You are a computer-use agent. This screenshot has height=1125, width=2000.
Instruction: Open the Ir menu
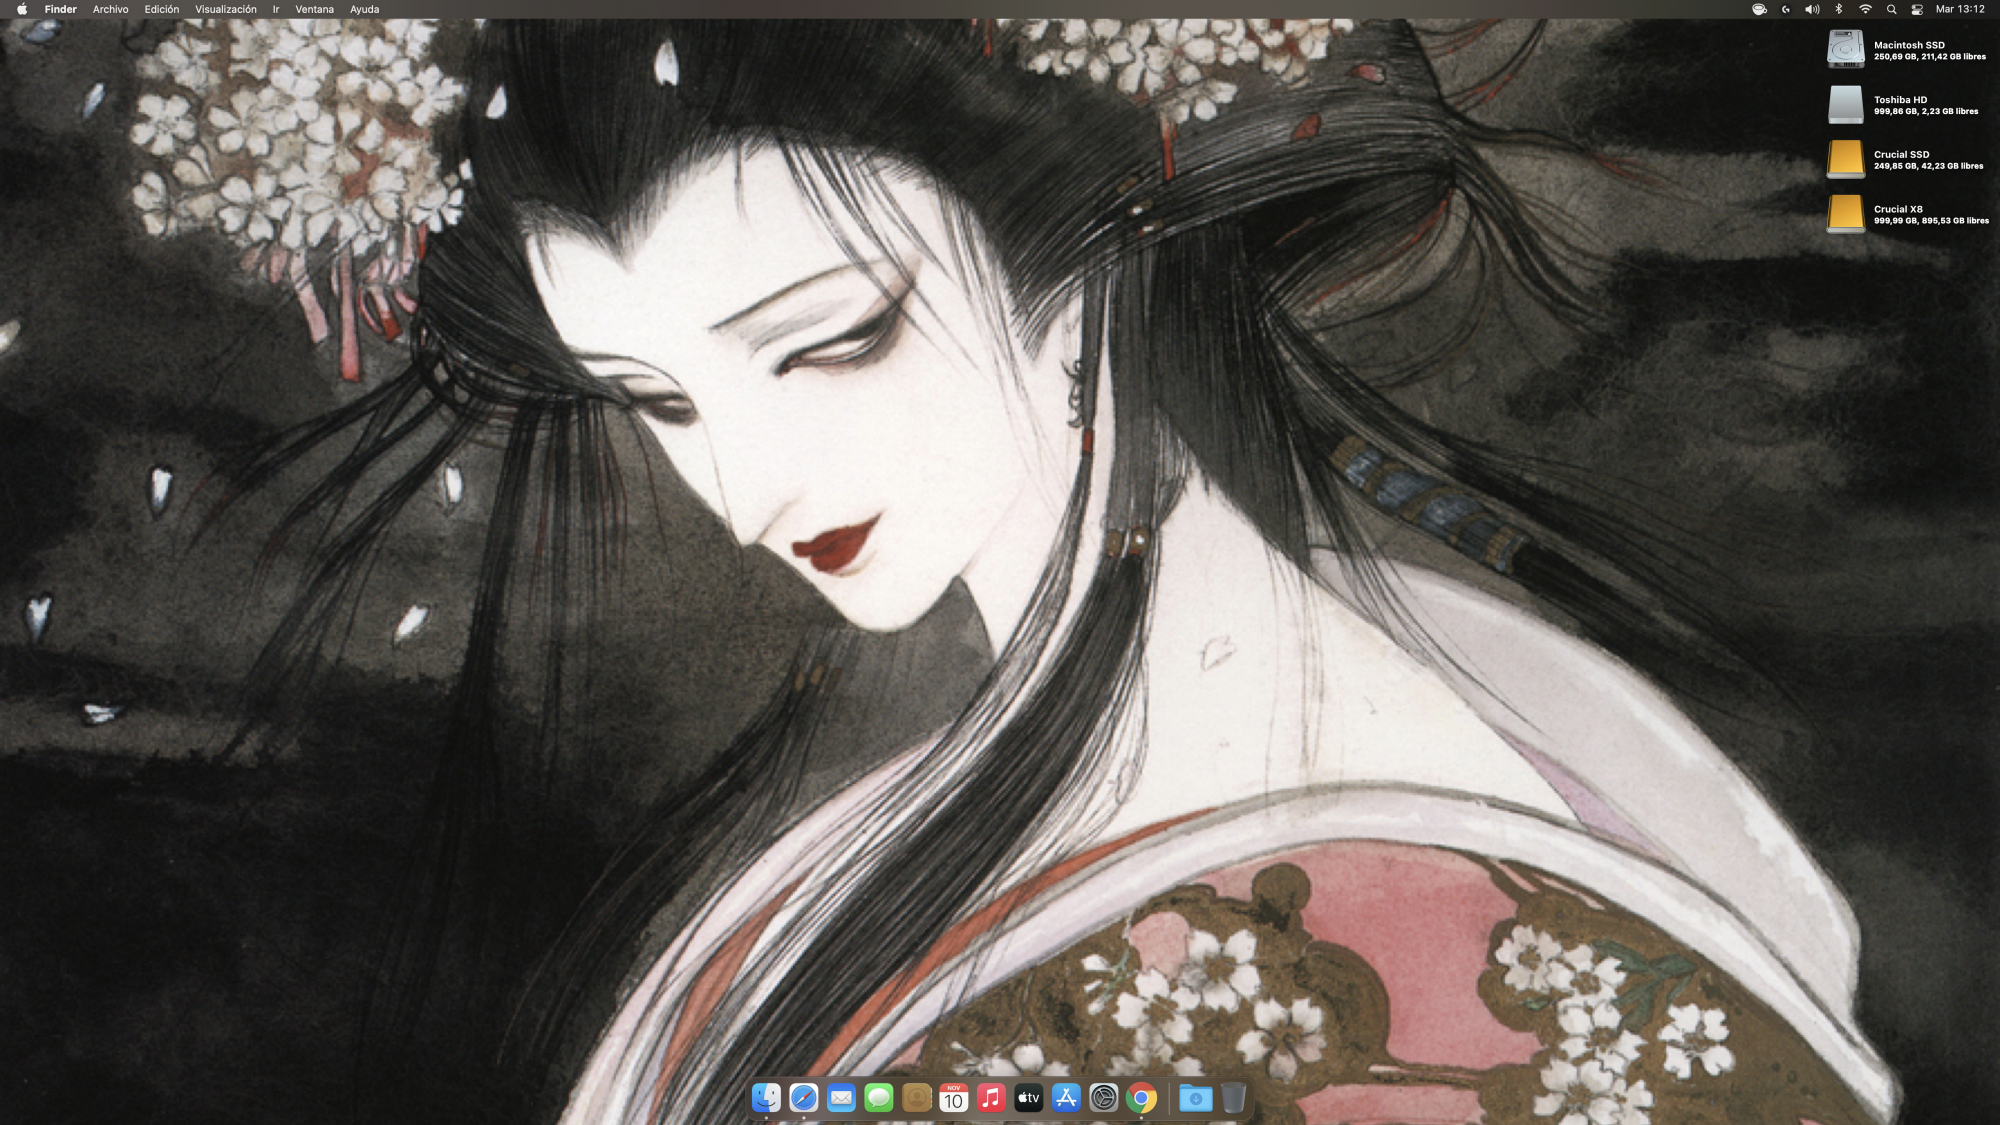(x=276, y=9)
